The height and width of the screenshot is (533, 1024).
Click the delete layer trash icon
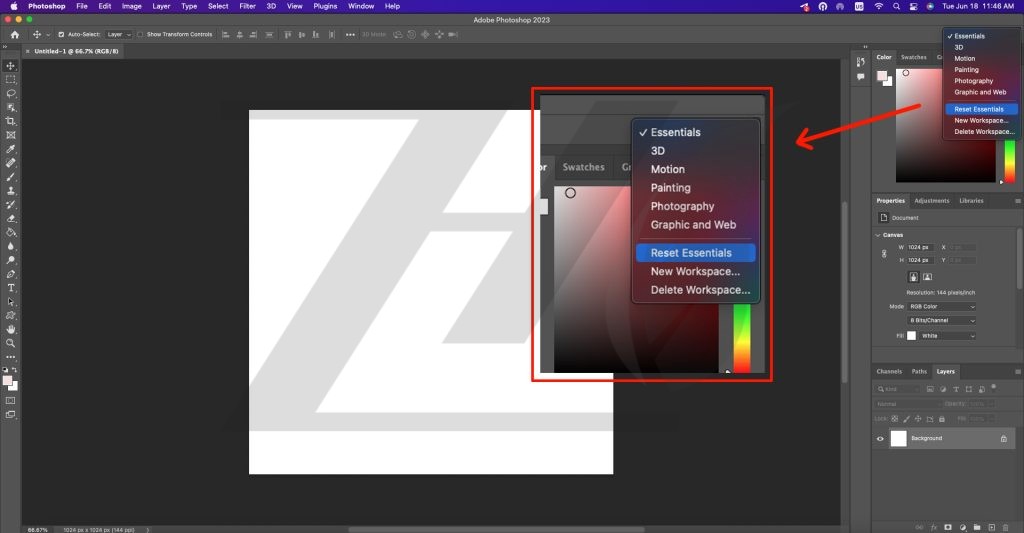coord(1007,527)
